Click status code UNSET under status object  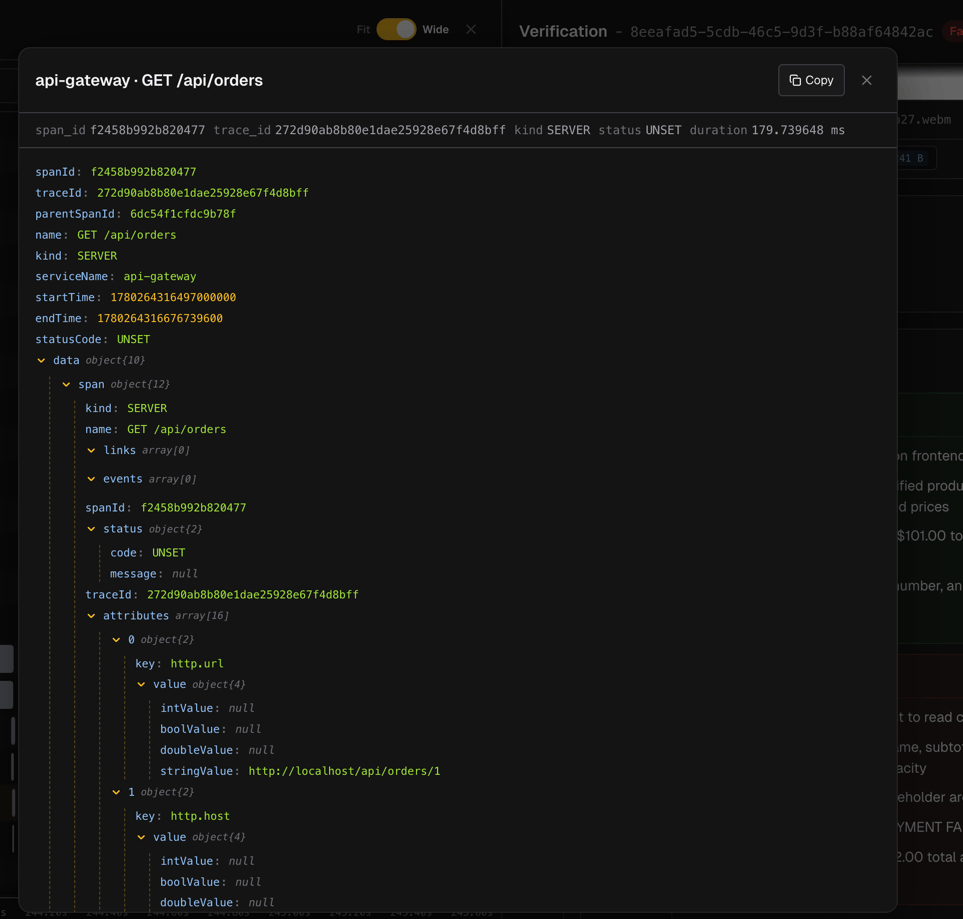tap(168, 553)
